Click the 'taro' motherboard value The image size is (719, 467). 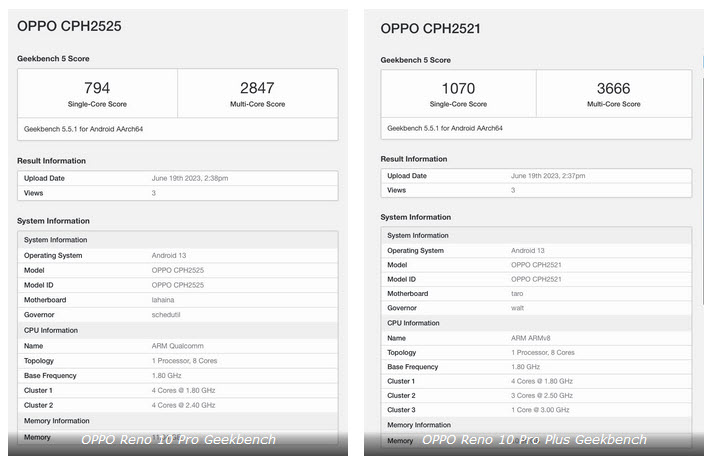(x=517, y=294)
